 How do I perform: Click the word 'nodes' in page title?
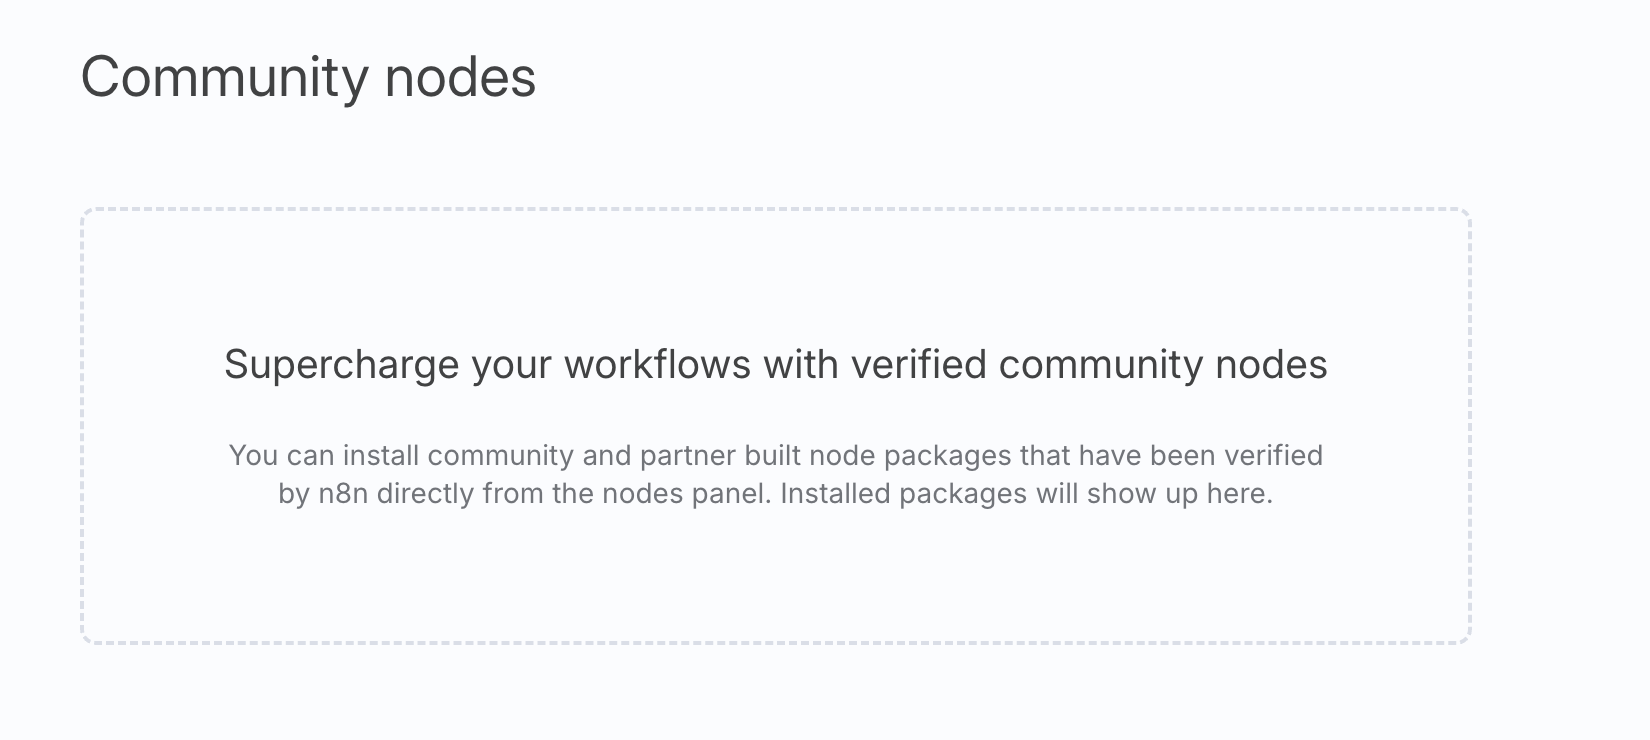[461, 78]
